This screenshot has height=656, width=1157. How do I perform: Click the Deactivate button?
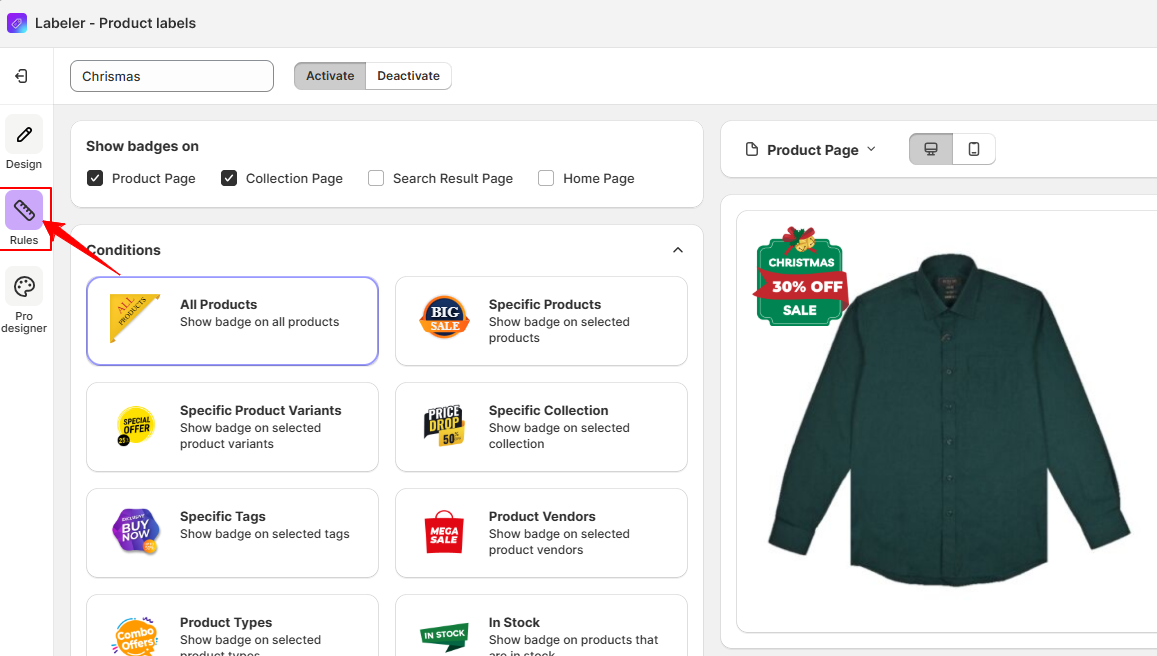click(408, 76)
